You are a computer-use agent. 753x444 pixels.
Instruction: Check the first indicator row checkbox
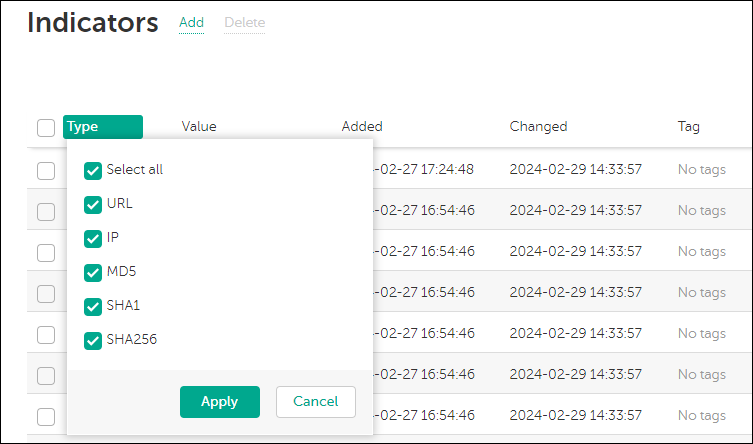[46, 170]
